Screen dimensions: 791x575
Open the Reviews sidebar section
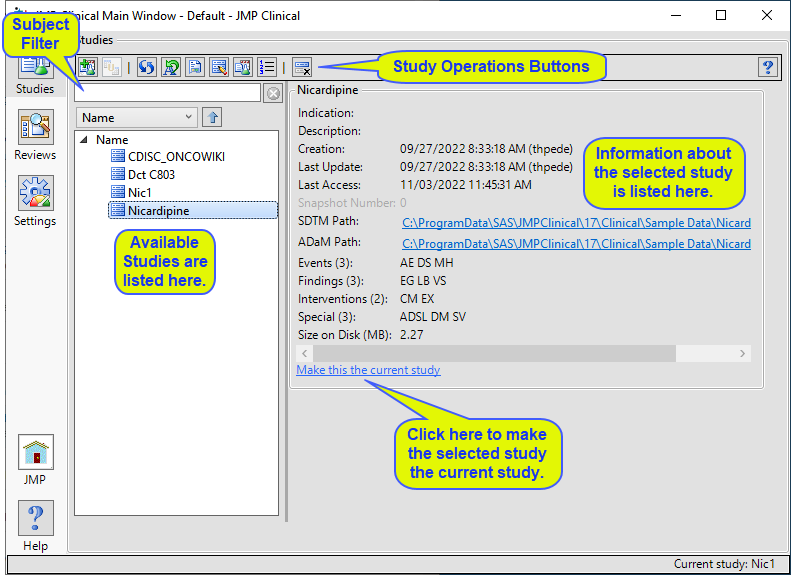[x=35, y=135]
